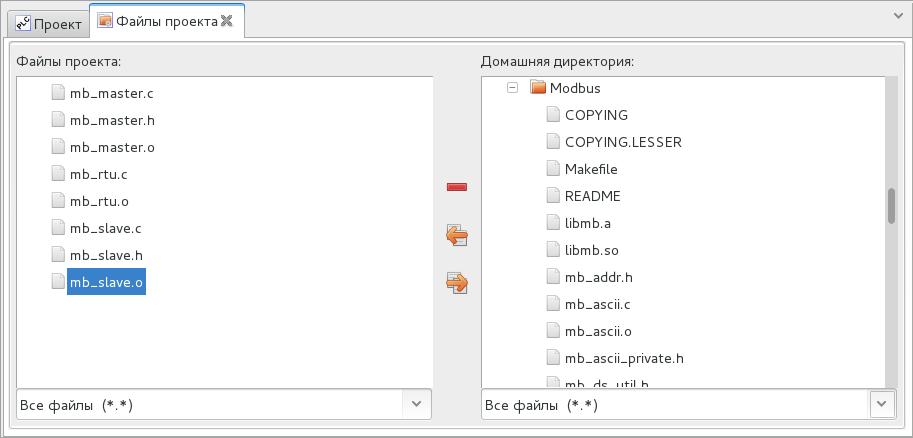
Task: Click the README file icon
Action: 553,196
